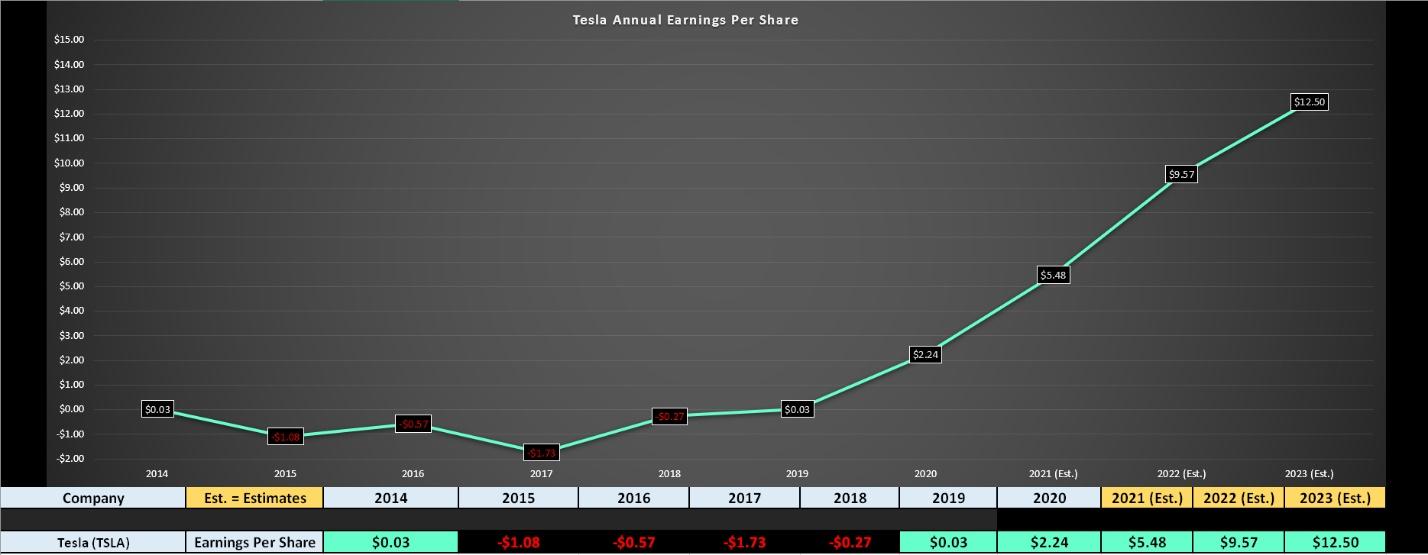The height and width of the screenshot is (555, 1428).
Task: Click the 2021 (Est.) x-axis label under chart
Action: 1053,474
